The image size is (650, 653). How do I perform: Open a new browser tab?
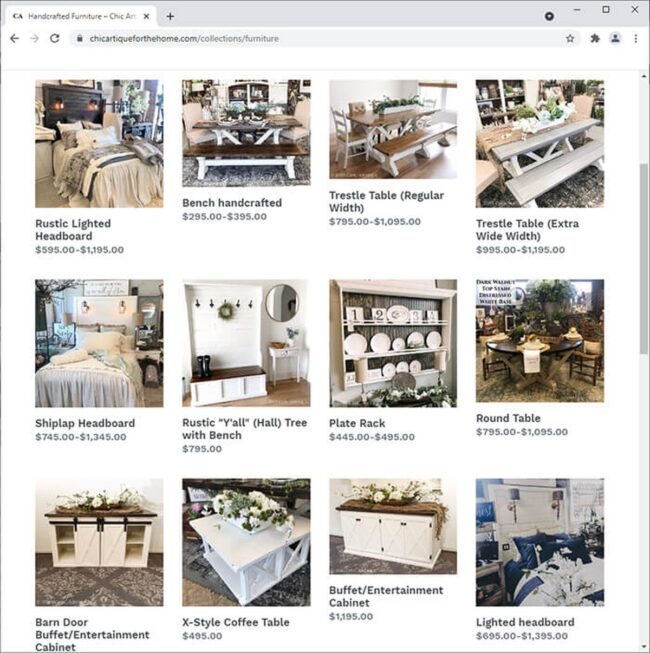tap(170, 16)
